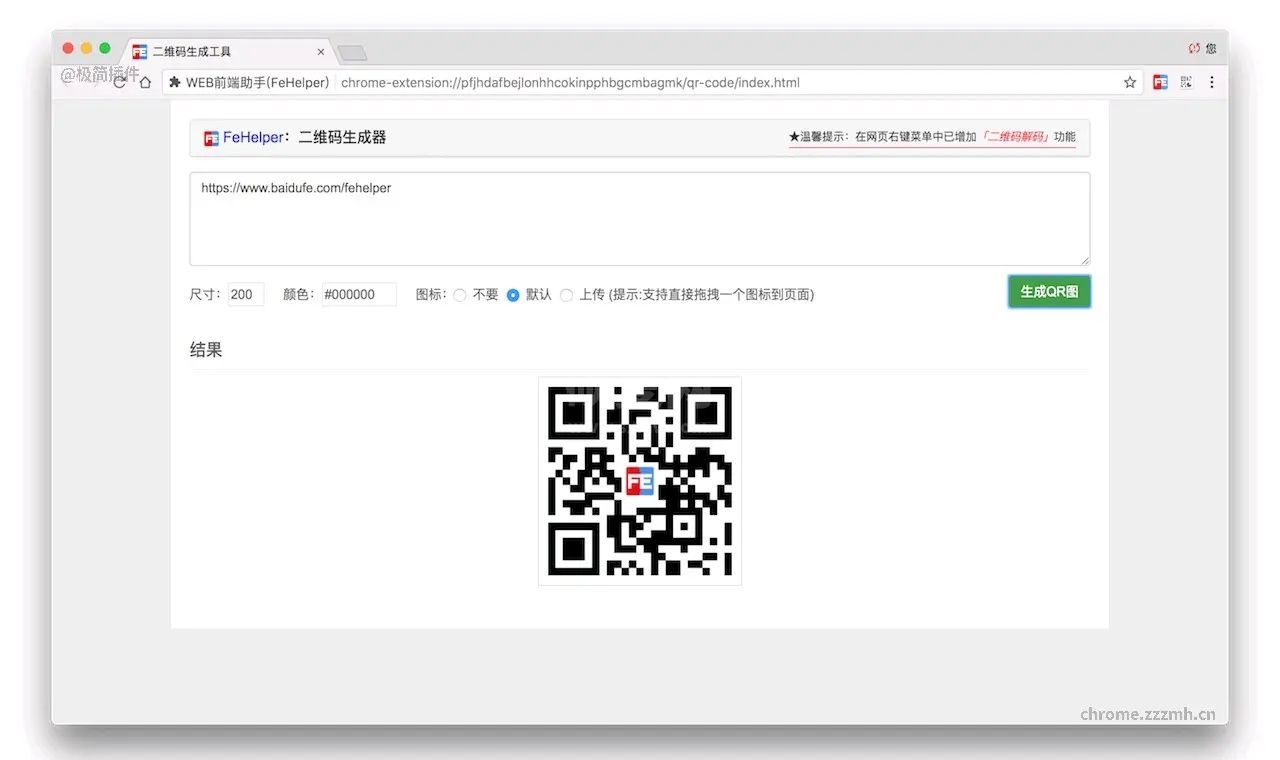Click the 生成QR图 button
The height and width of the screenshot is (760, 1280).
1049,292
